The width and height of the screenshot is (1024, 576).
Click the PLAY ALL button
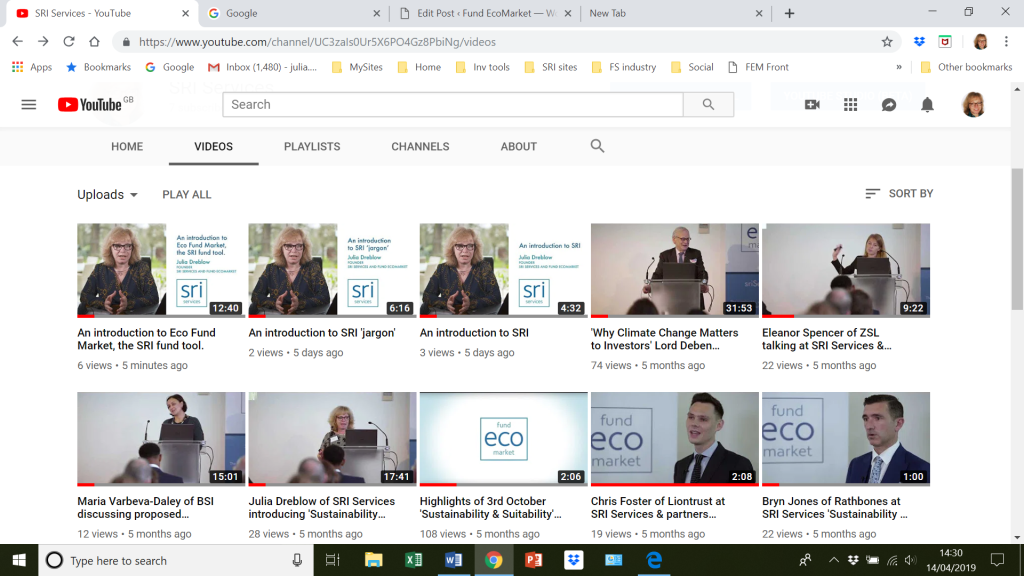(186, 194)
